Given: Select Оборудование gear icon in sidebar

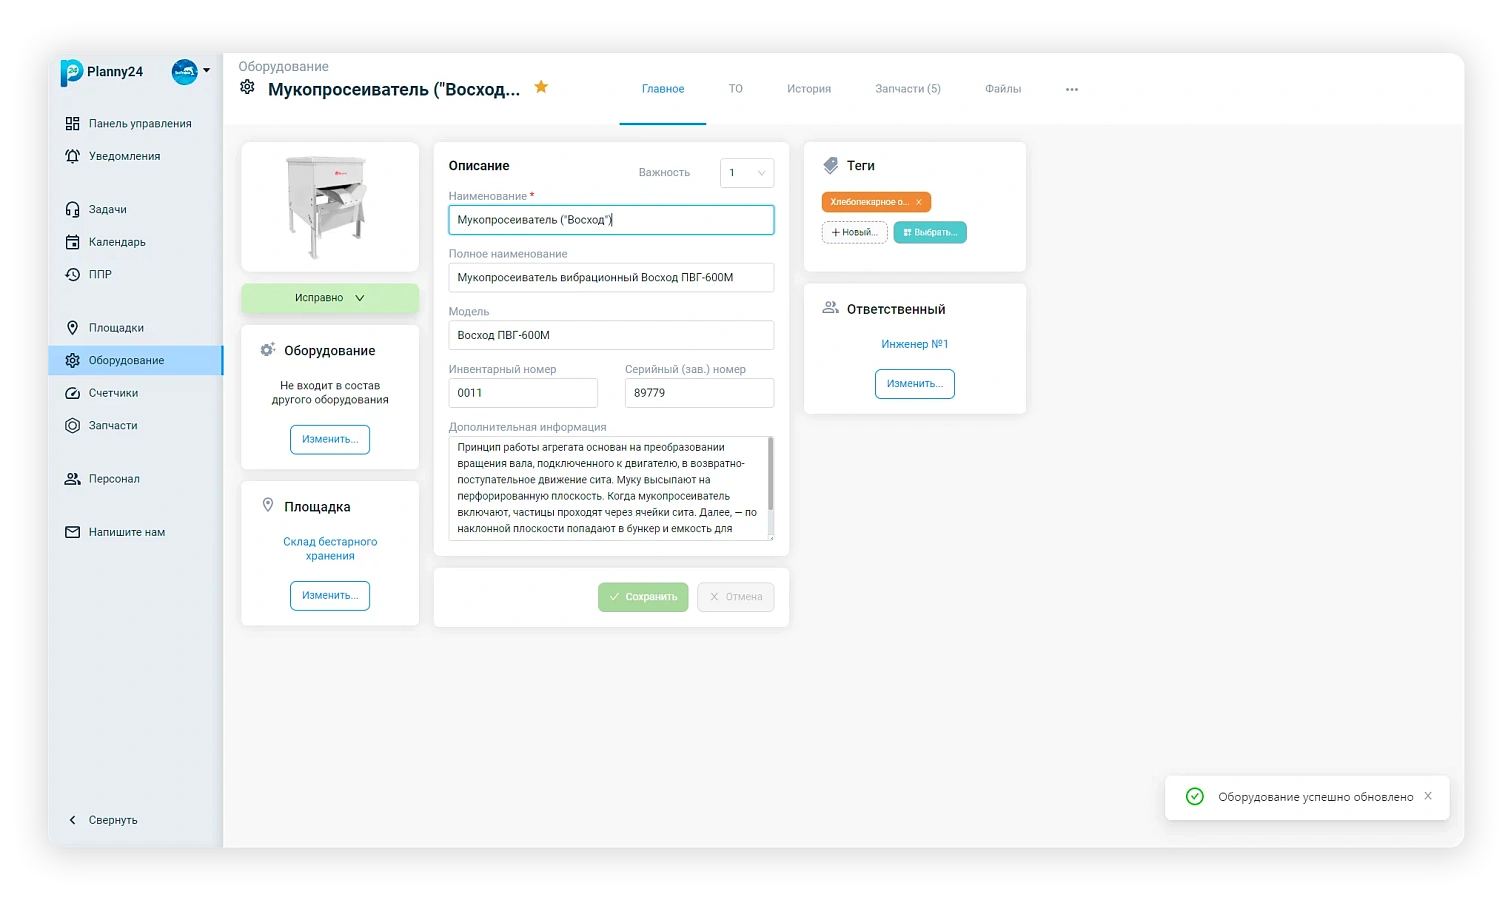Looking at the screenshot, I should click(72, 361).
